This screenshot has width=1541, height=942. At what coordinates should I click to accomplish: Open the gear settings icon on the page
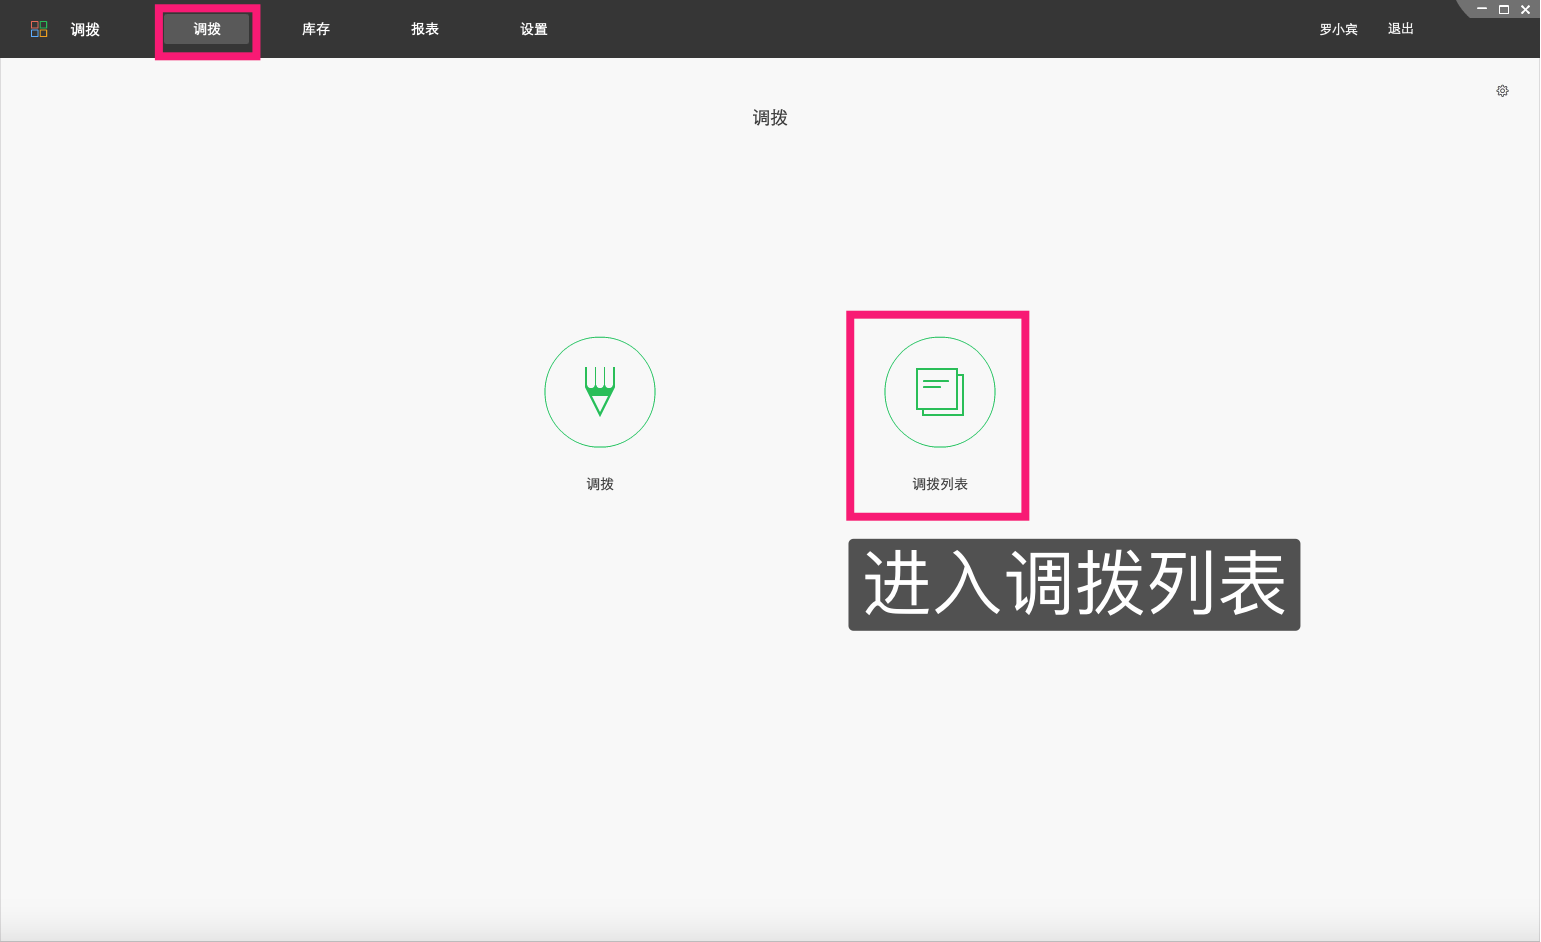[1502, 91]
